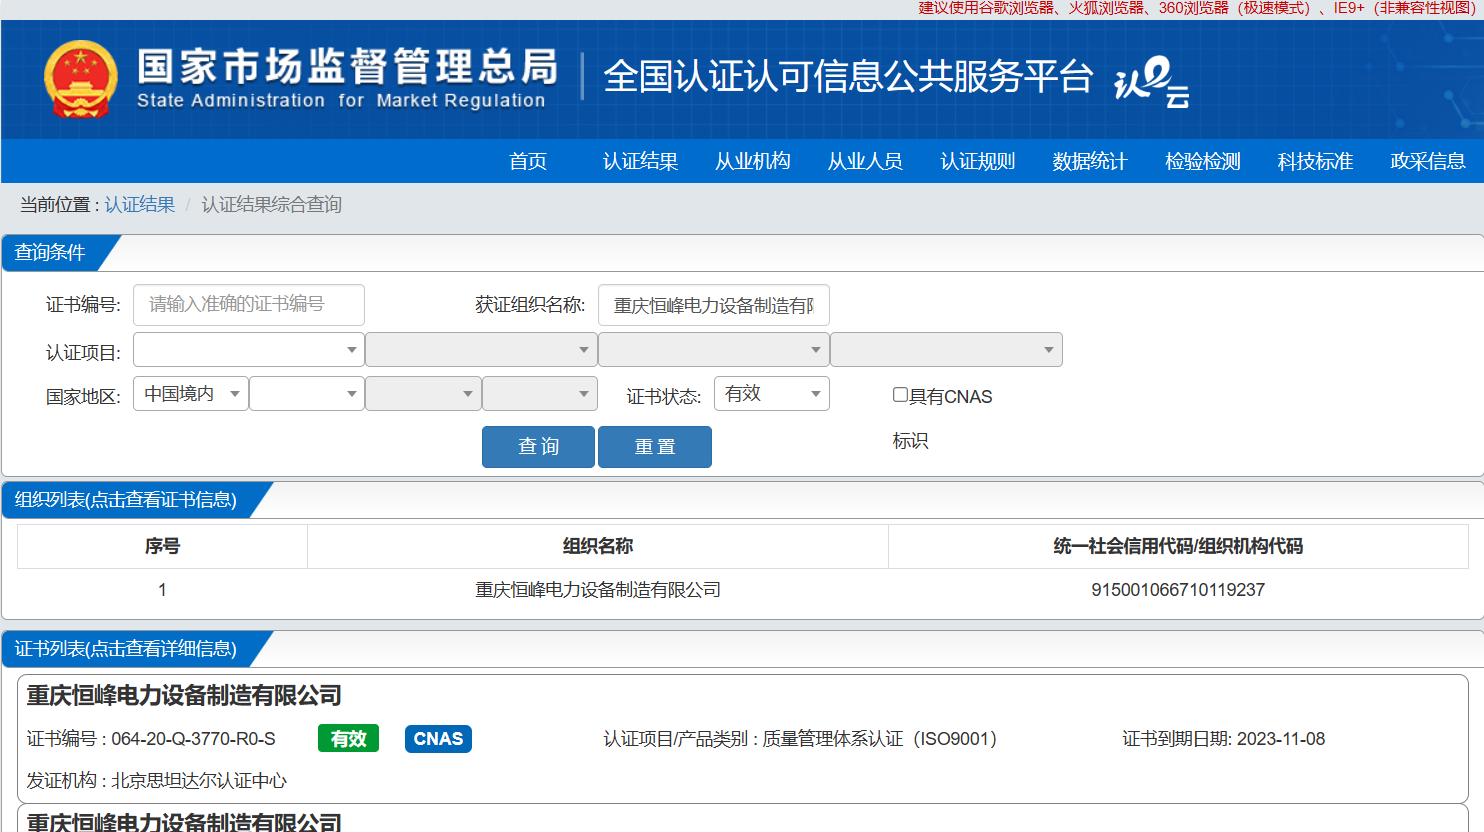This screenshot has height=832, width=1484.
Task: Click the red browser recommendation notice
Action: (x=1198, y=8)
